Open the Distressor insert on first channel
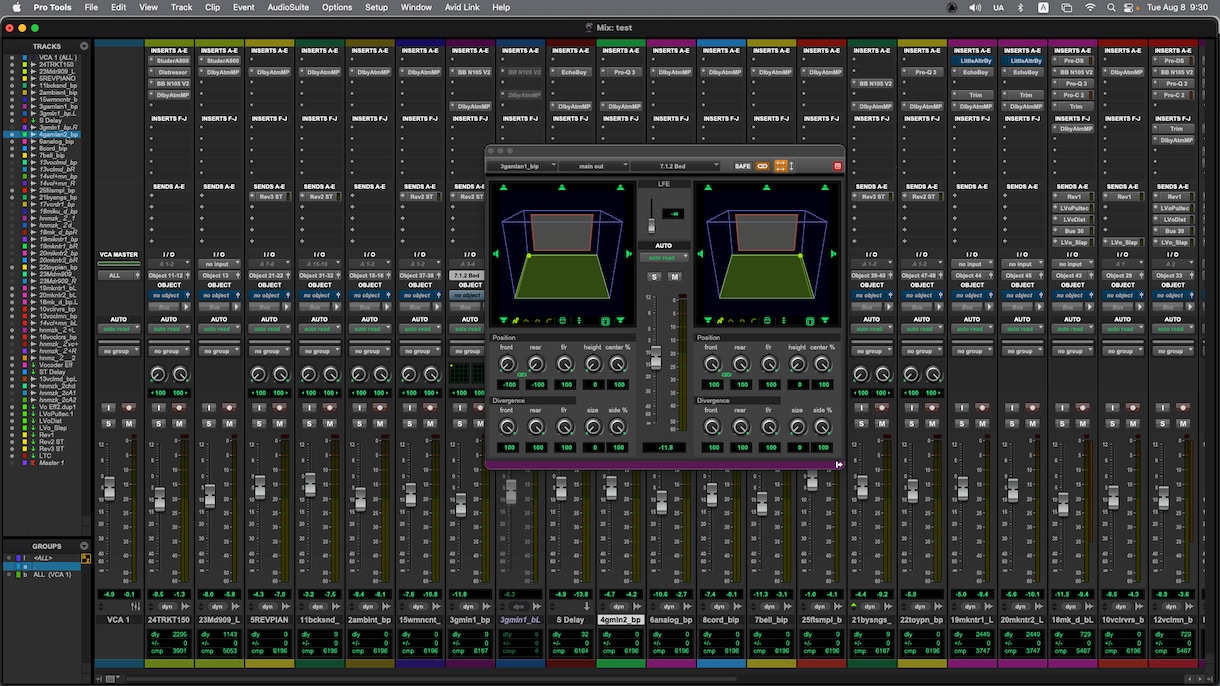 pos(172,72)
